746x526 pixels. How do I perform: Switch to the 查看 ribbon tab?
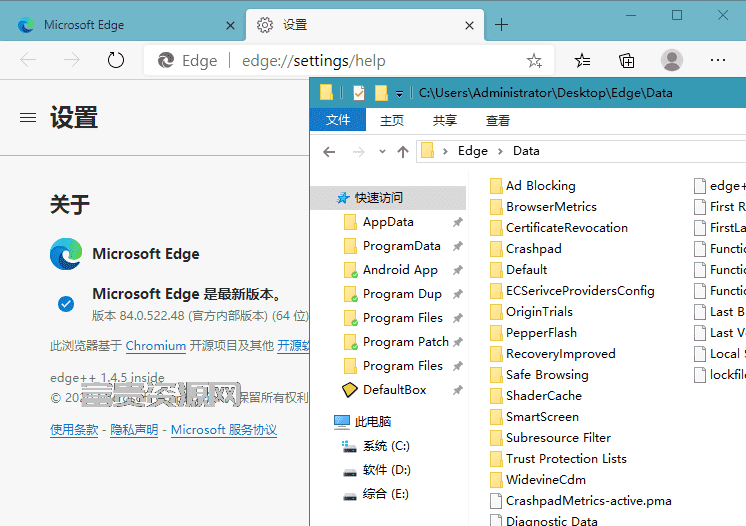click(498, 120)
